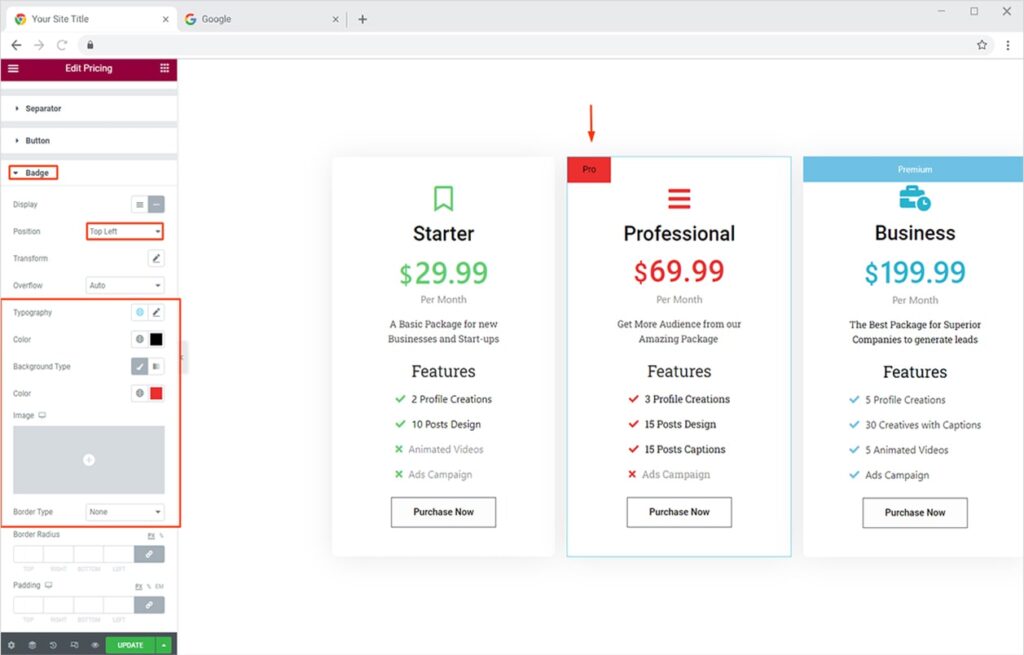Viewport: 1024px width, 655px height.
Task: Click the Typography global globe icon
Action: pos(140,313)
